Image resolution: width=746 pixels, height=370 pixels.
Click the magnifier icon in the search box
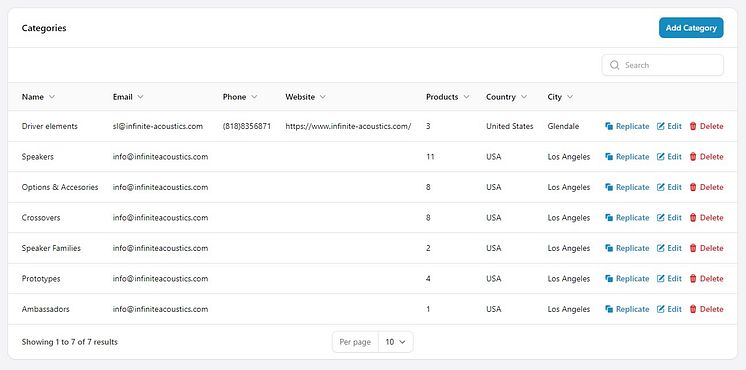point(615,65)
